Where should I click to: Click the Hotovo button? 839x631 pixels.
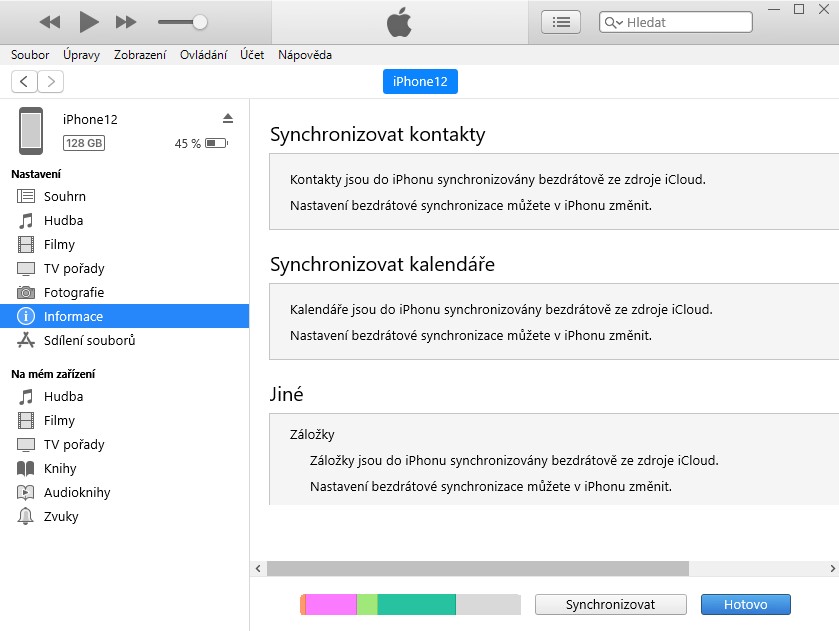coord(745,605)
